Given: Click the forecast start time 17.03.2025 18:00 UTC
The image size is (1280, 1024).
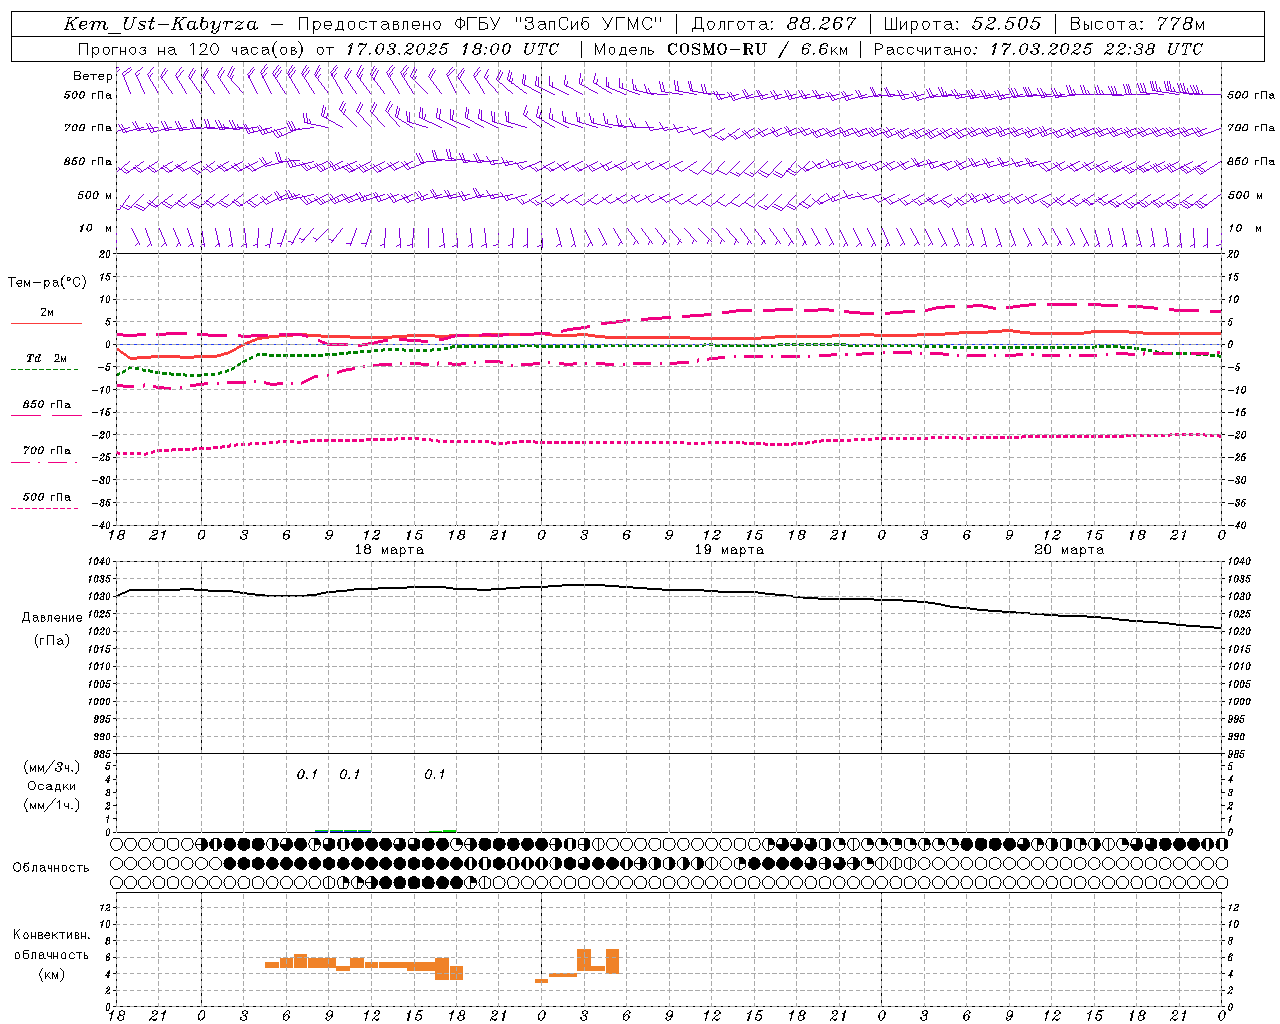Looking at the screenshot, I should click(452, 49).
